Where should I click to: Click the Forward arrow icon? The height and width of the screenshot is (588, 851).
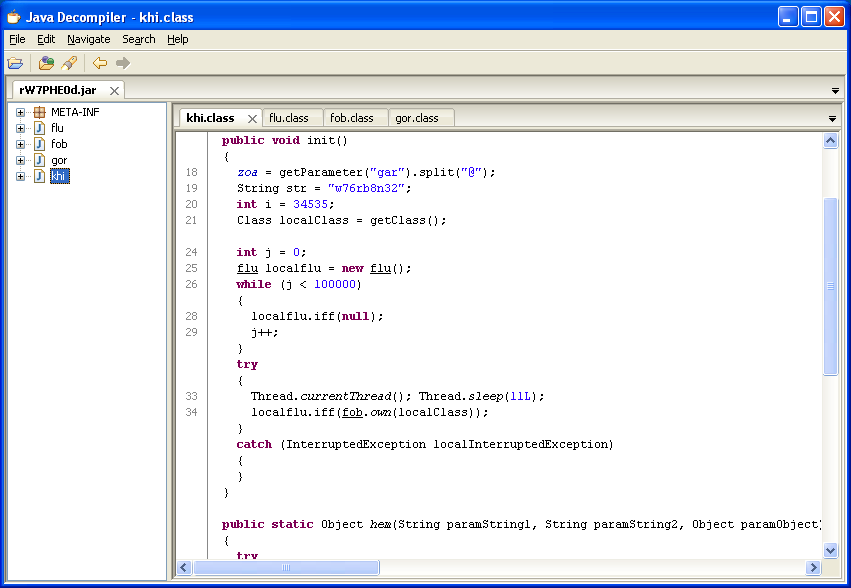click(x=122, y=63)
